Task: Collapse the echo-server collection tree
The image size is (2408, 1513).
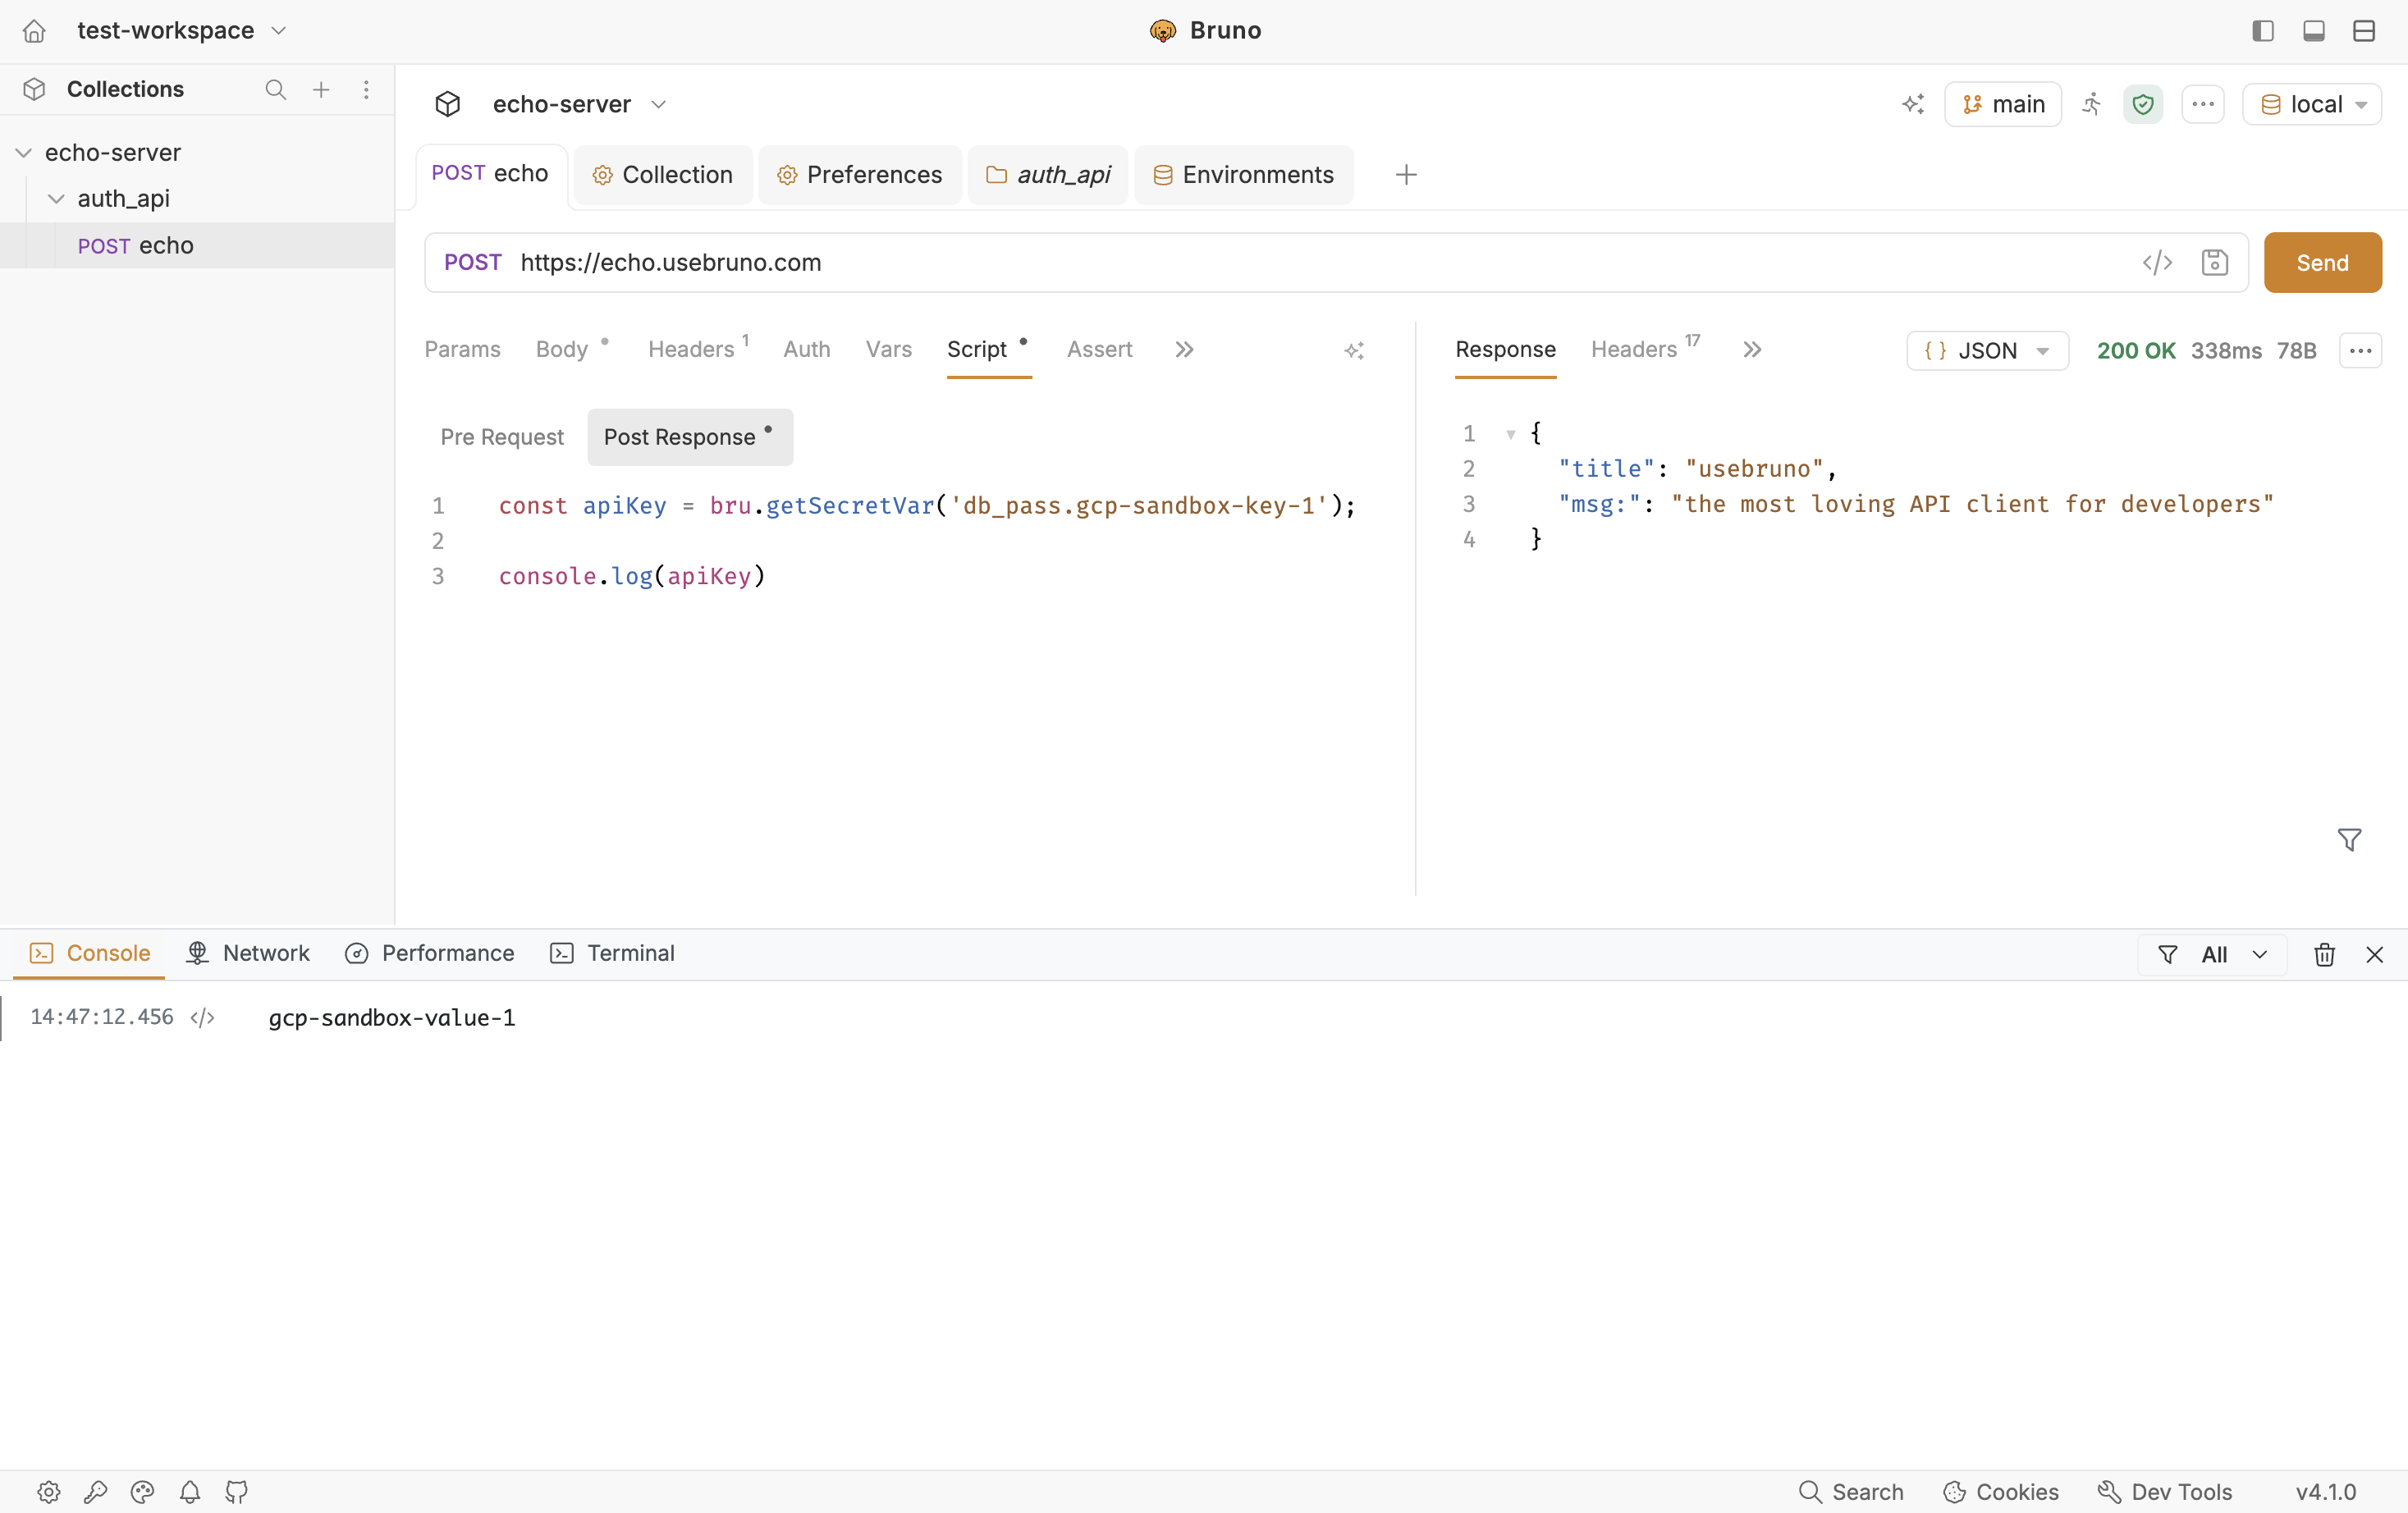Action: click(x=24, y=153)
